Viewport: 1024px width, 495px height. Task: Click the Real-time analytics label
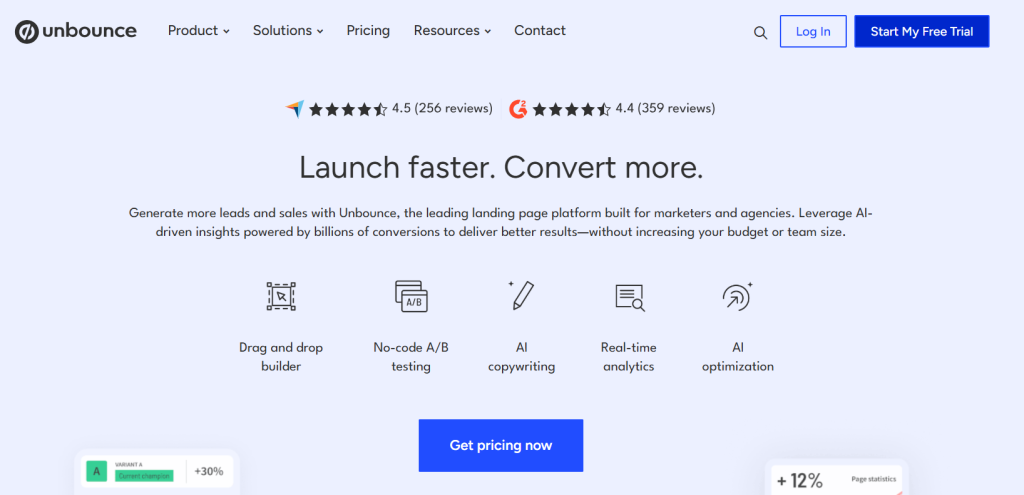(x=629, y=357)
